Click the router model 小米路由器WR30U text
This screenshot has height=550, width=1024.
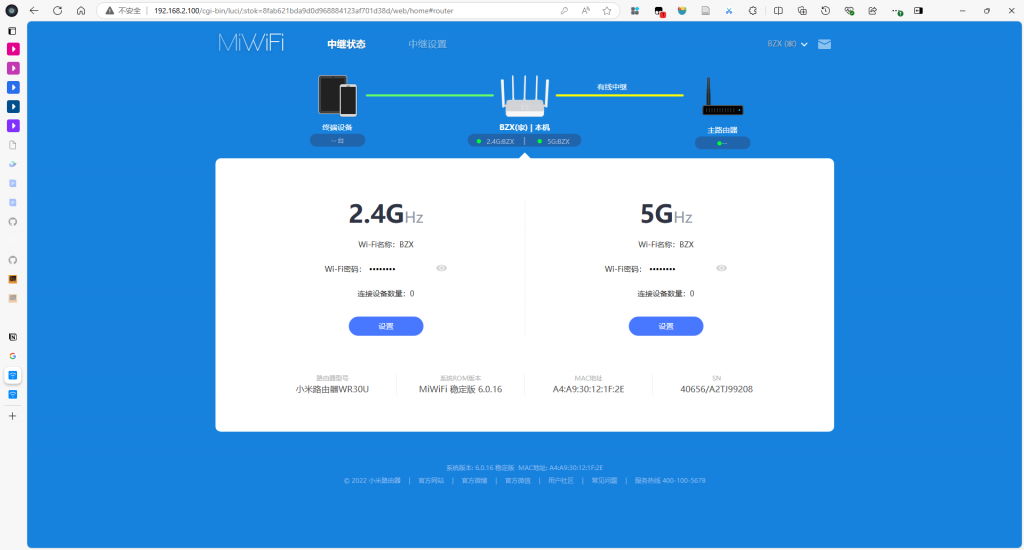pyautogui.click(x=332, y=389)
